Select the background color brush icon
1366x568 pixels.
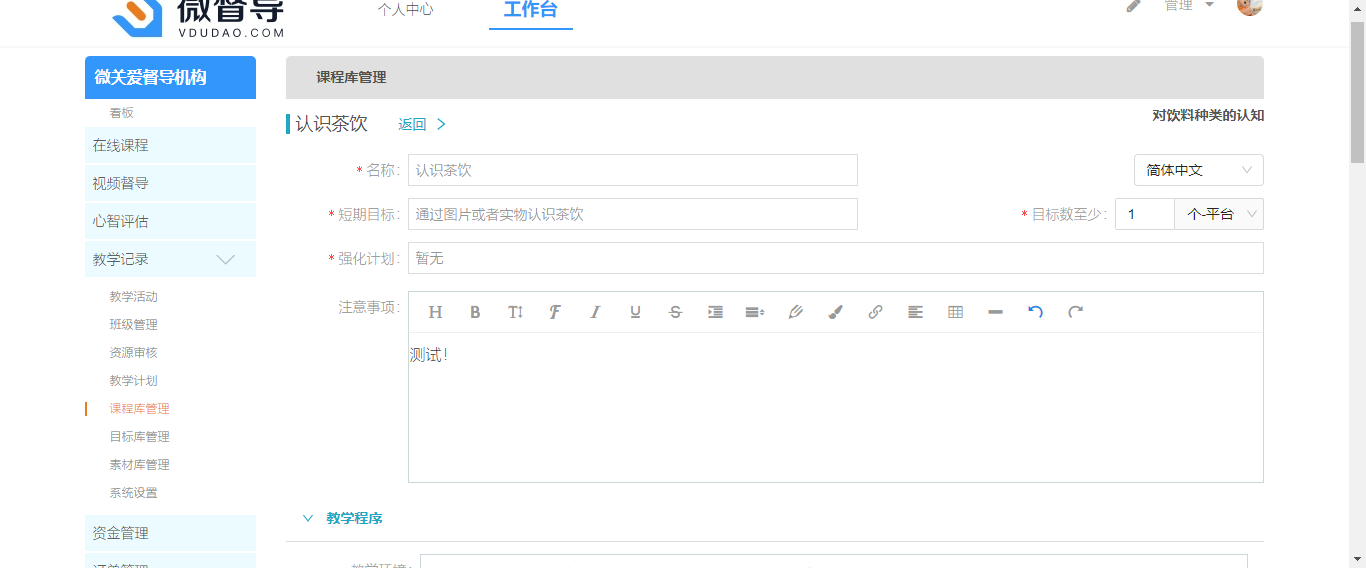coord(835,312)
